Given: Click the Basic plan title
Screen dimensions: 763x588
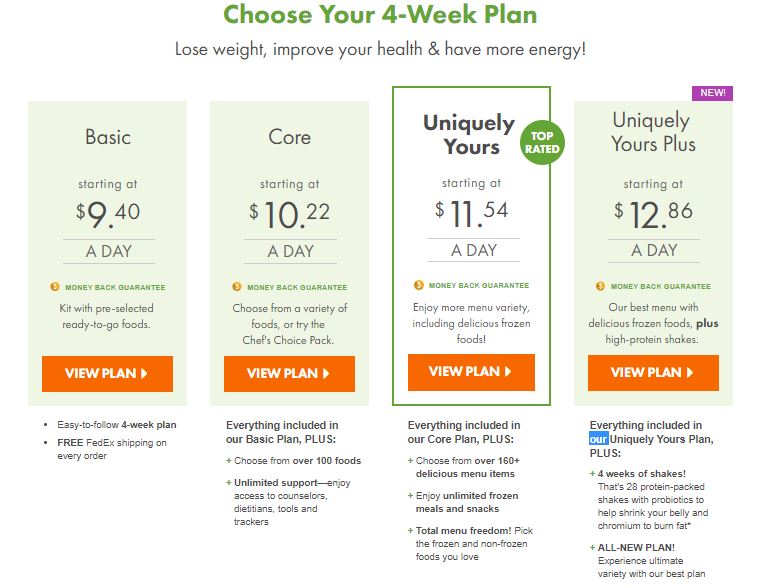Looking at the screenshot, I should 108,137.
